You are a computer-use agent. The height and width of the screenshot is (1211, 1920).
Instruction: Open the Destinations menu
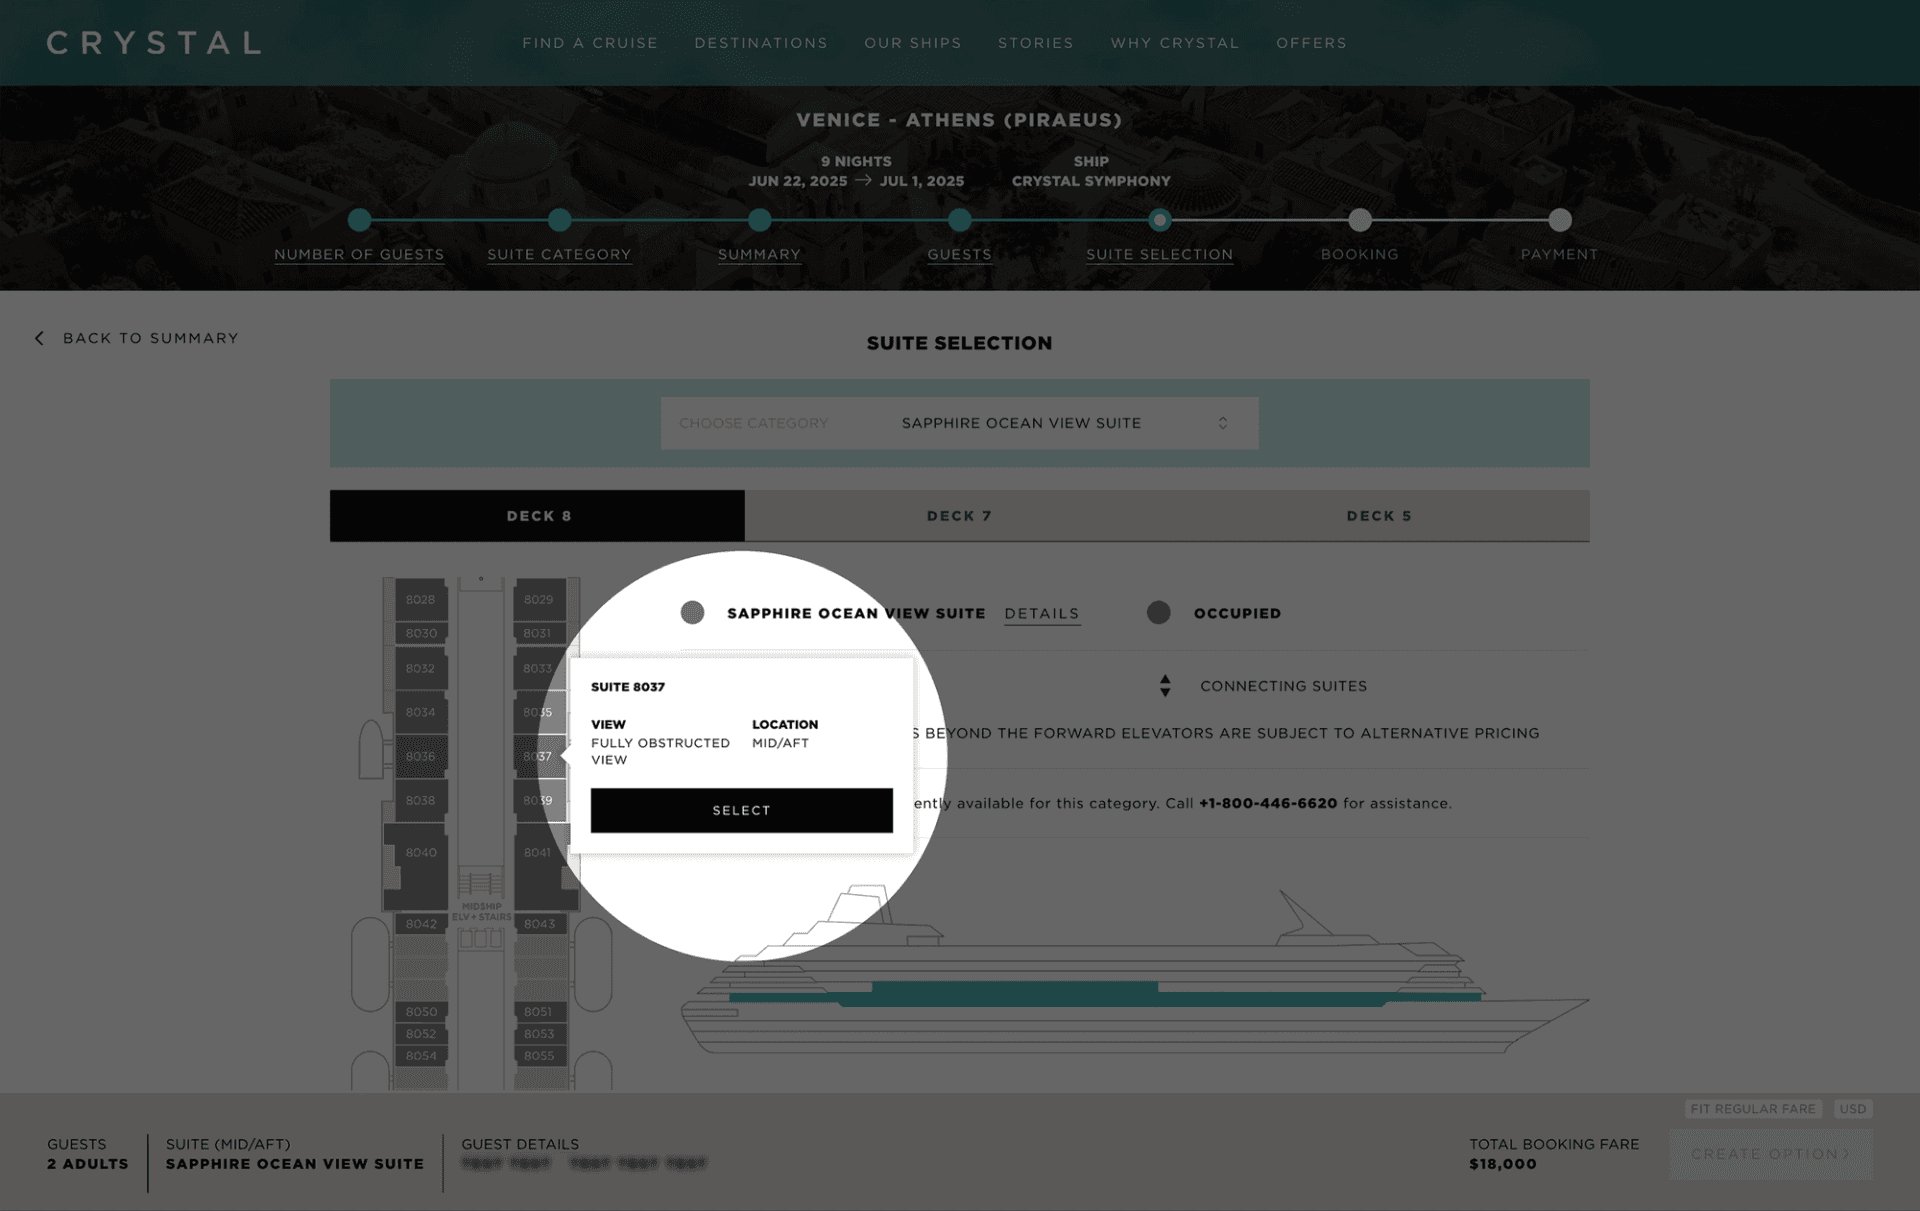coord(761,43)
